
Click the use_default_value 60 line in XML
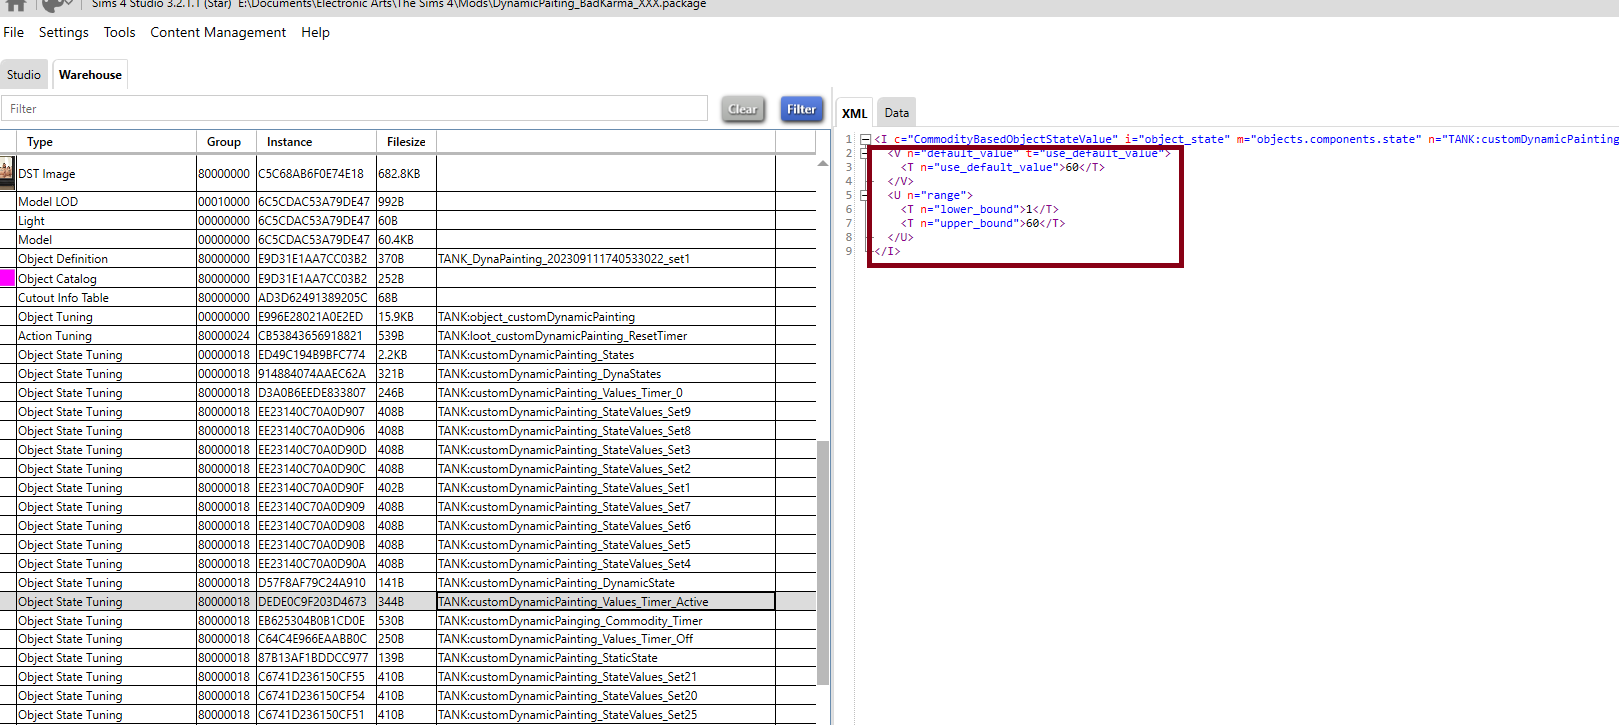1002,167
